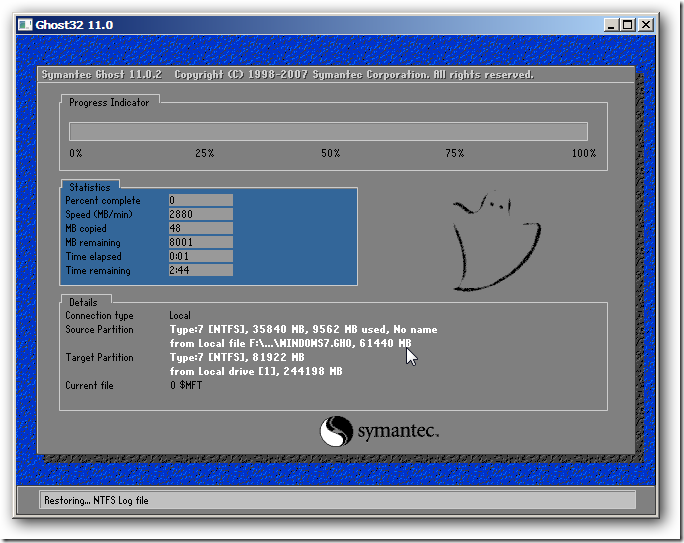
Task: Click the 0% progress label
Action: [x=75, y=153]
